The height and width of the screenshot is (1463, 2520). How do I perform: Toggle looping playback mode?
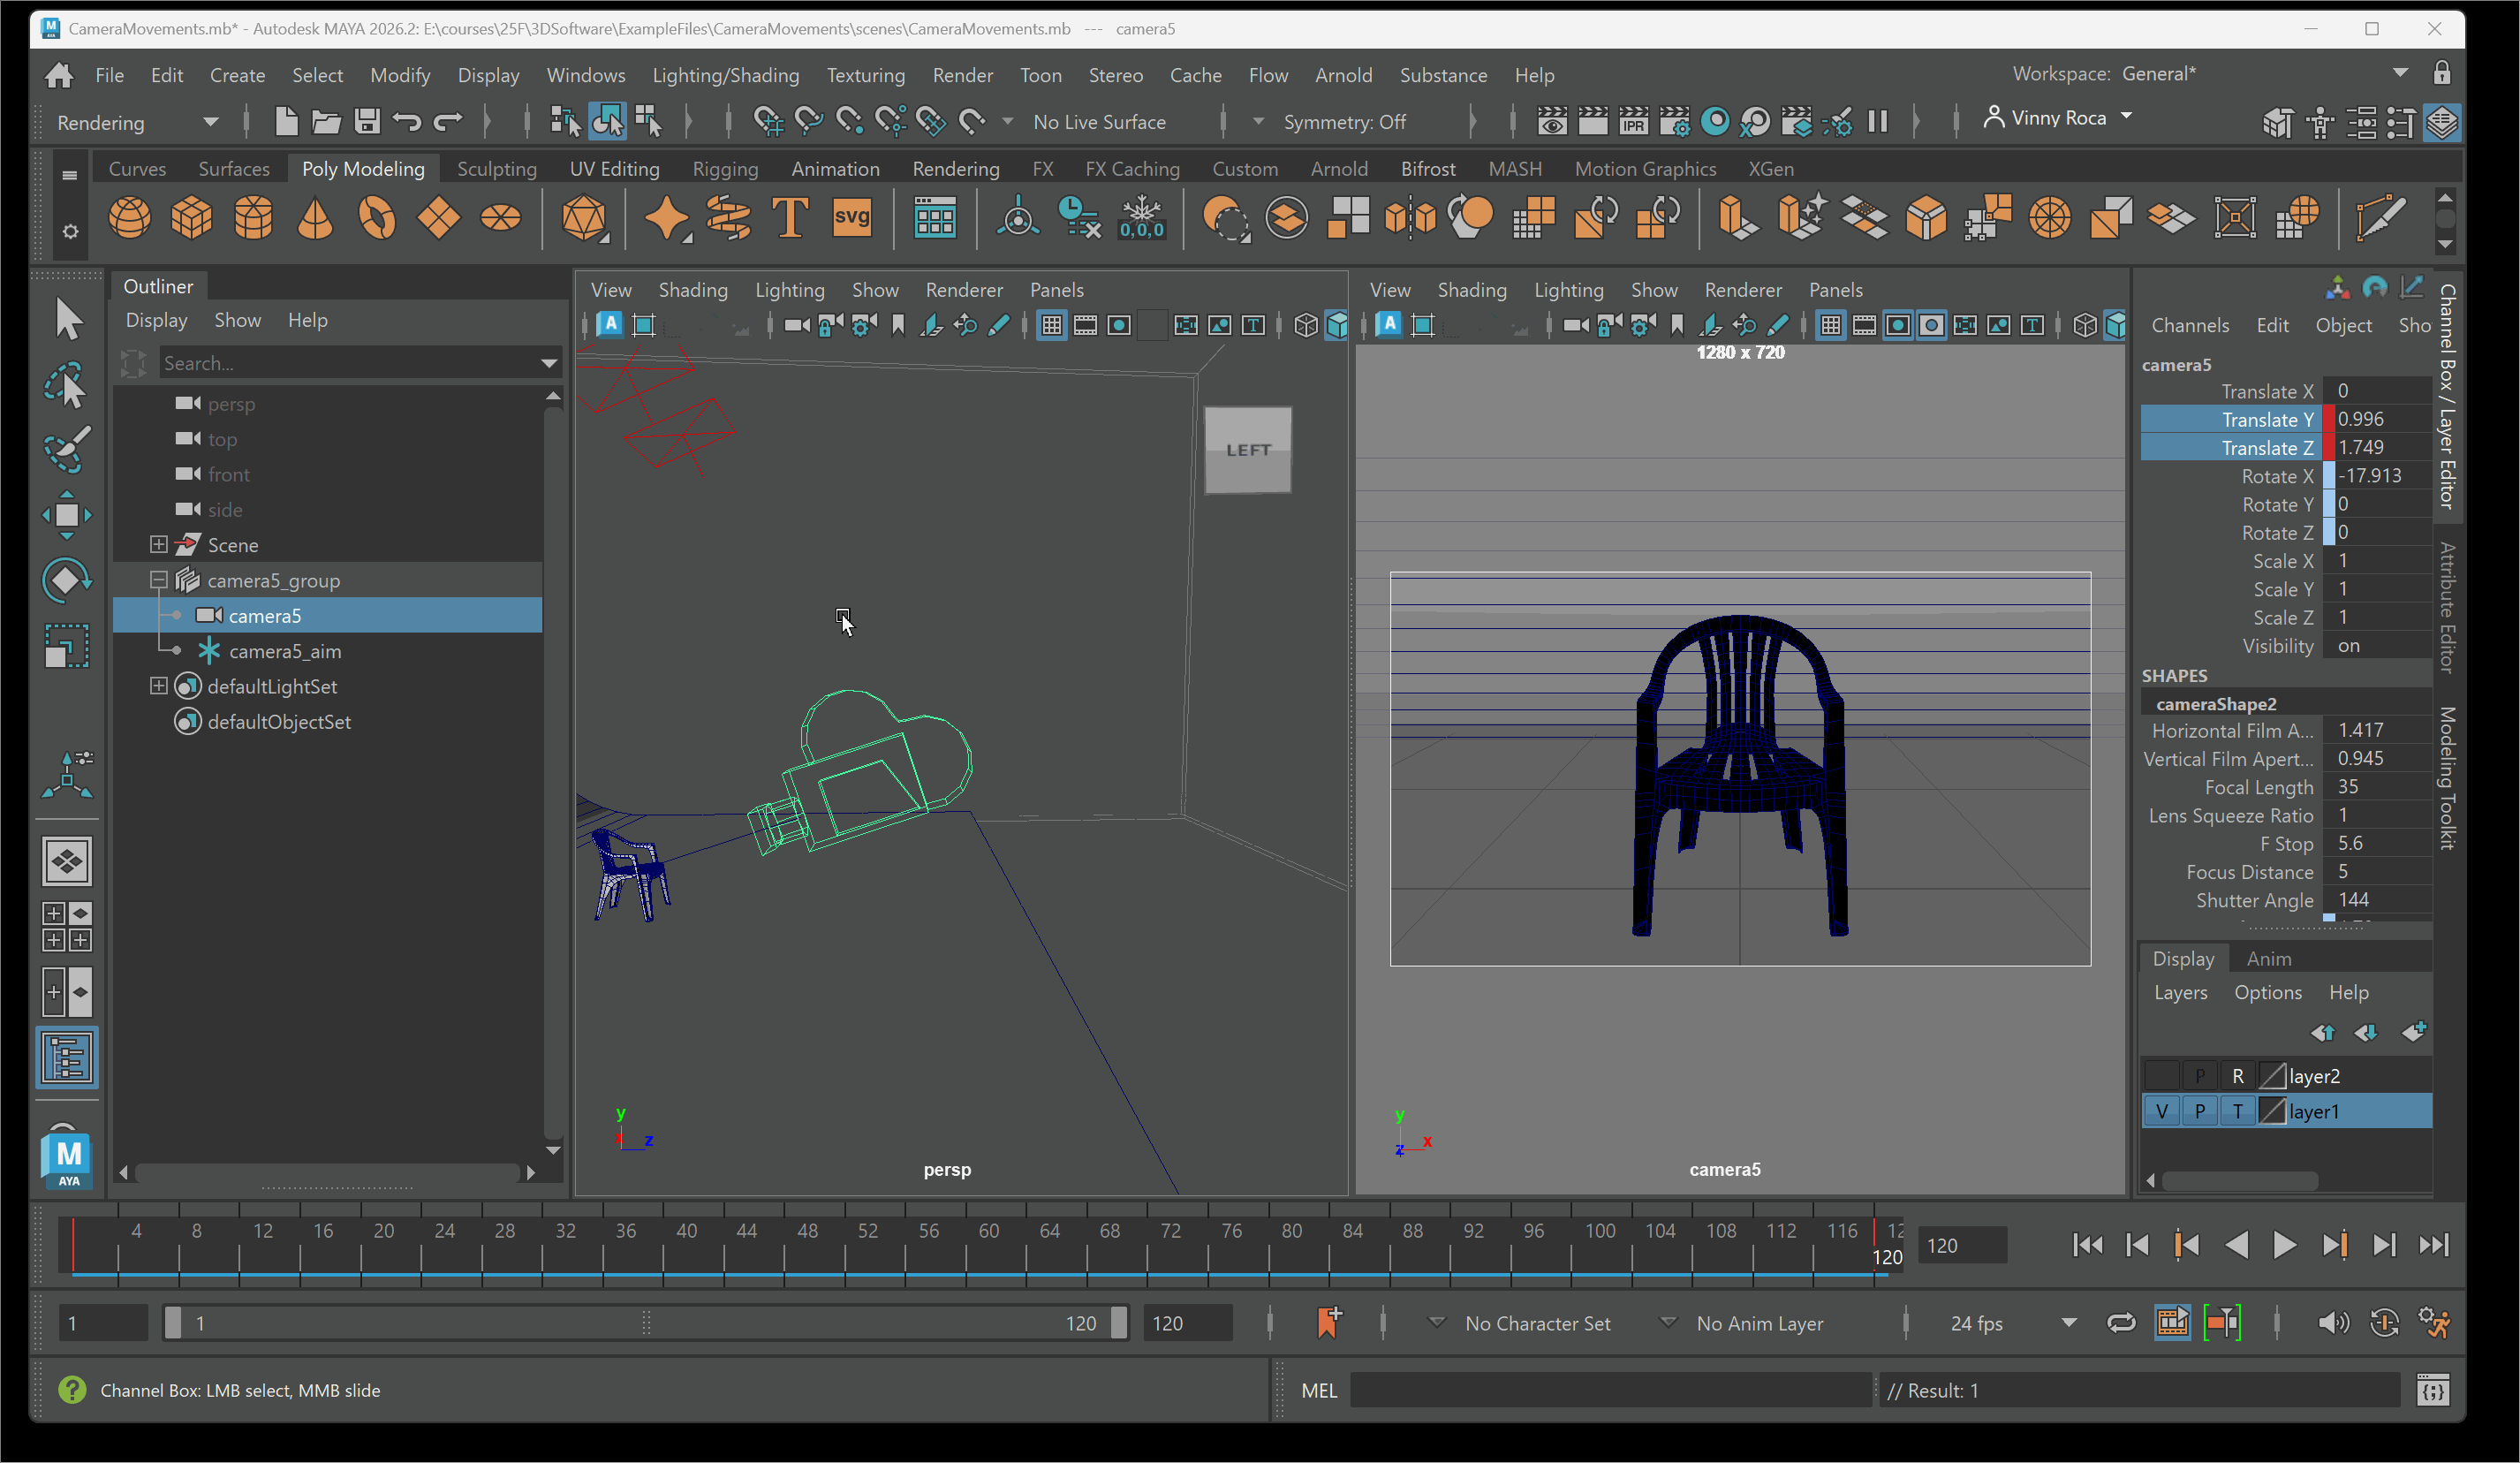coord(2120,1323)
